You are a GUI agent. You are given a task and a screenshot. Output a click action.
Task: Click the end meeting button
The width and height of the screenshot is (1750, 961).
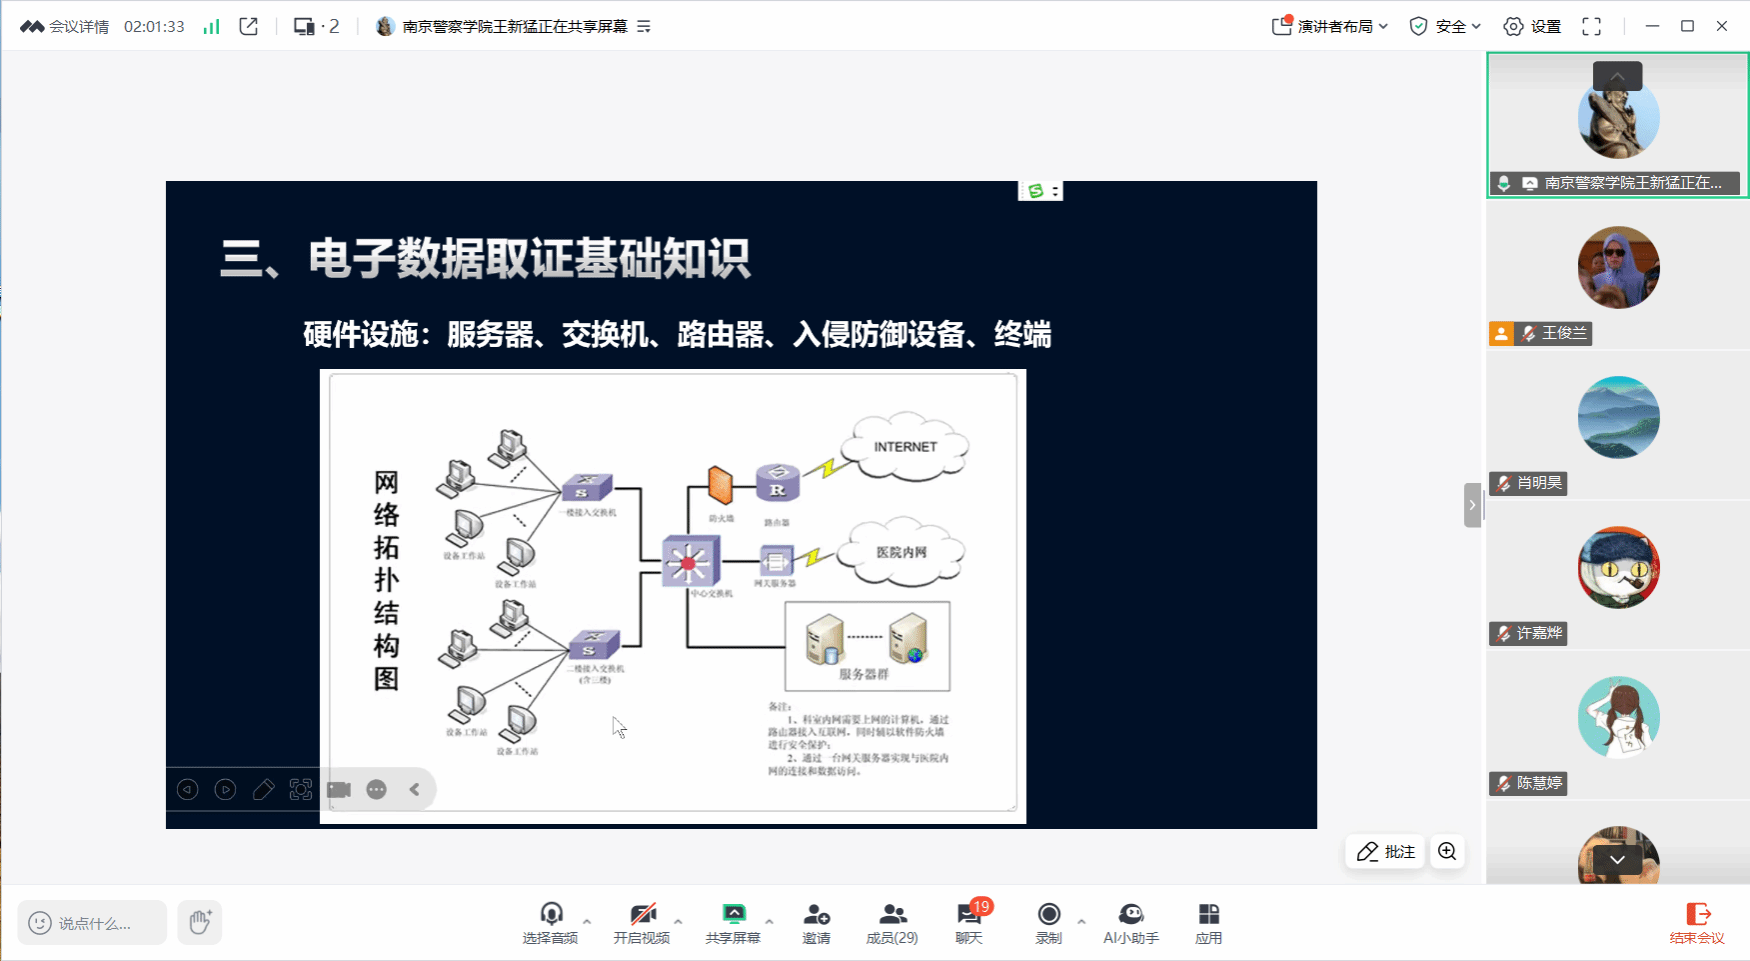pos(1696,923)
